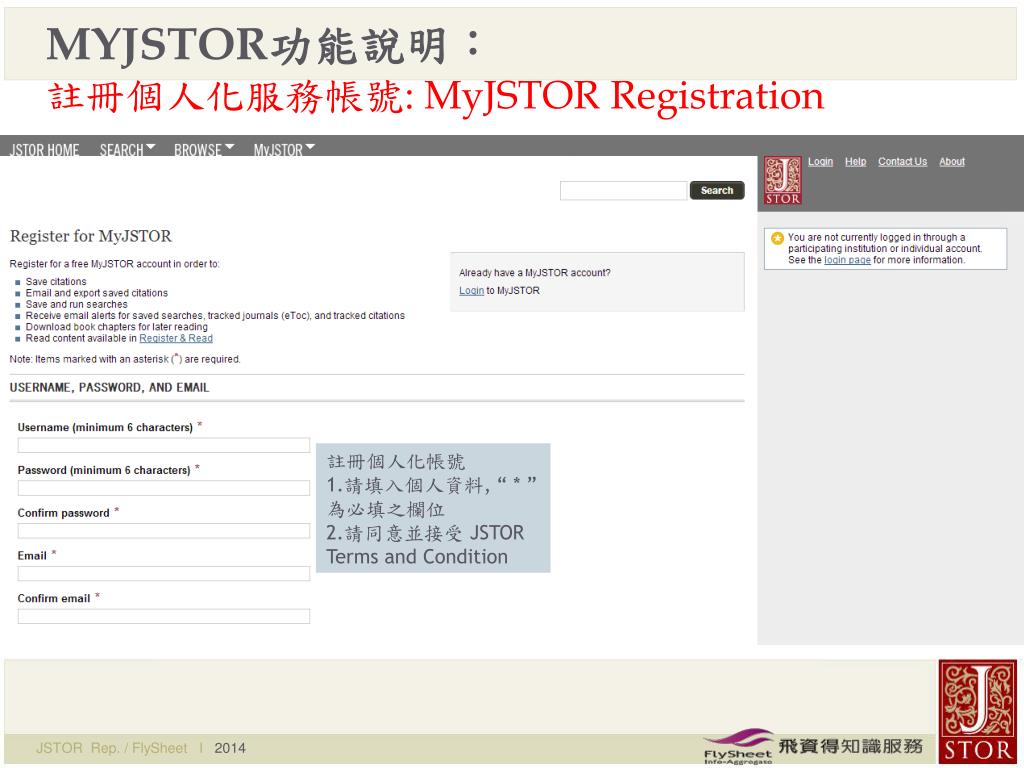Click 'Email and export saved citations' item
This screenshot has width=1024, height=768.
click(x=97, y=293)
